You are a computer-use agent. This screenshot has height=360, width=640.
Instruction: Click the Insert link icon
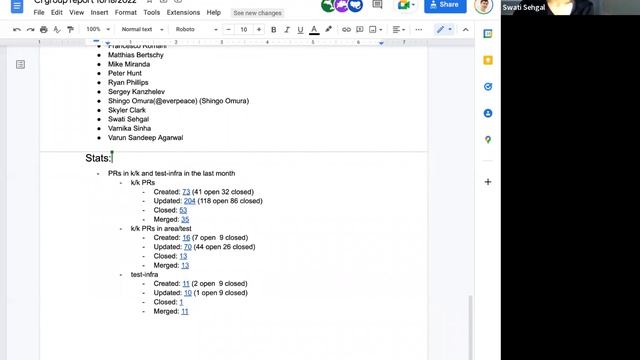click(x=346, y=29)
